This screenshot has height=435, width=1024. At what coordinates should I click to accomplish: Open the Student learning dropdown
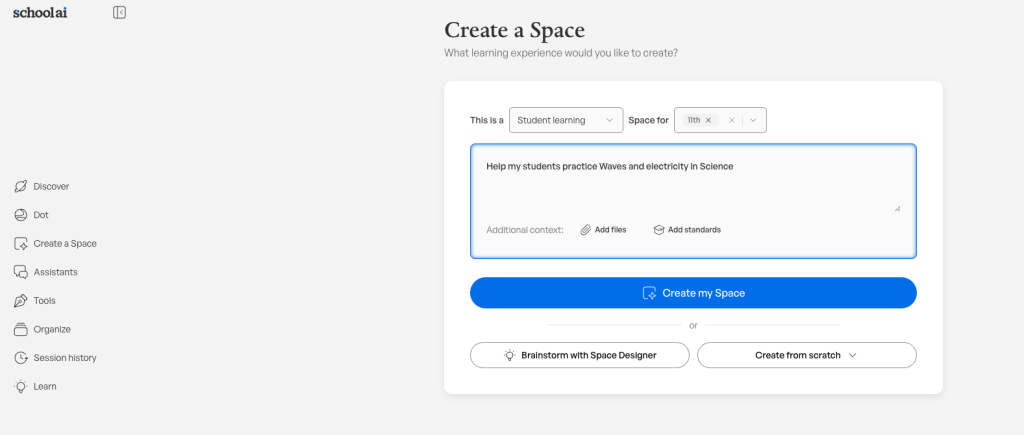click(566, 120)
